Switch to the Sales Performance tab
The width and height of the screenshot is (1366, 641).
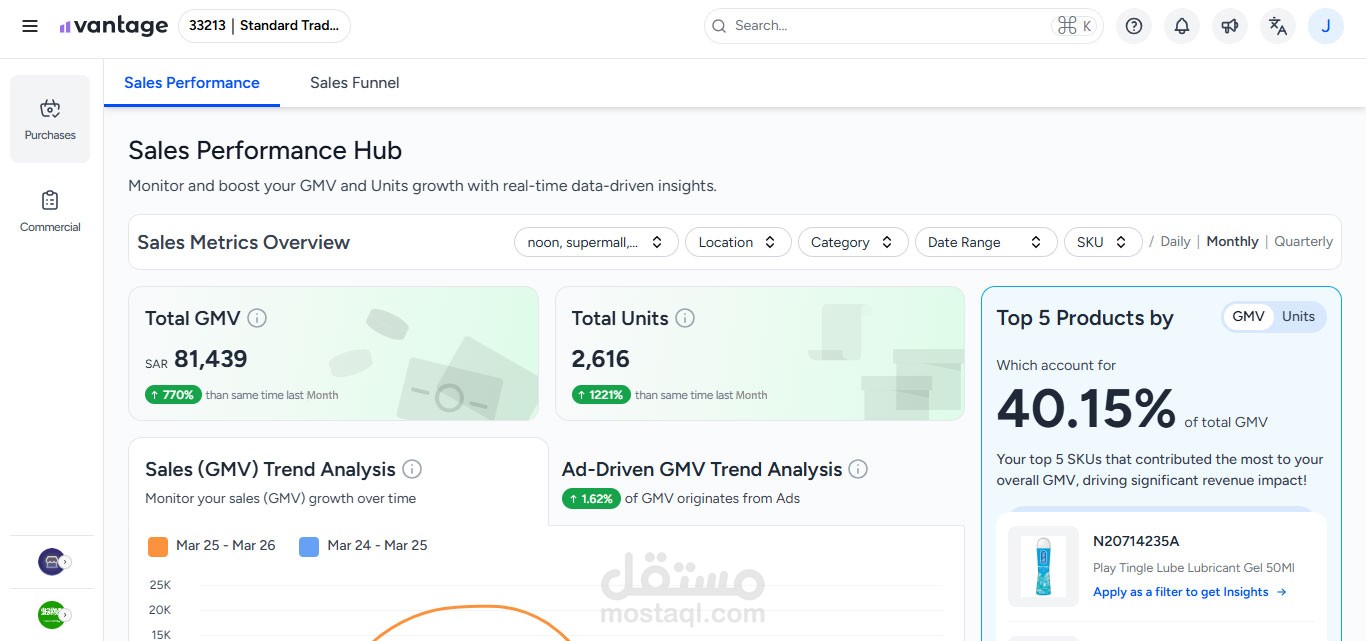point(192,83)
